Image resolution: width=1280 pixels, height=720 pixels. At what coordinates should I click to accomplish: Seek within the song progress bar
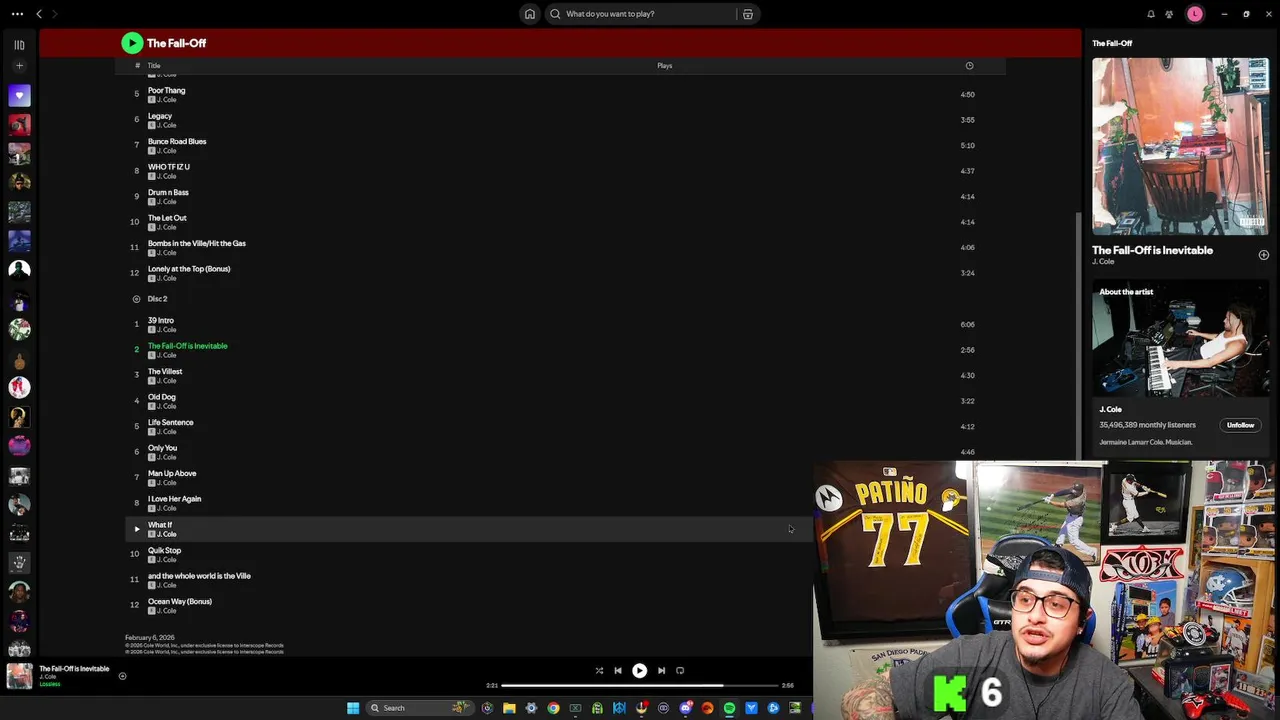(x=640, y=686)
